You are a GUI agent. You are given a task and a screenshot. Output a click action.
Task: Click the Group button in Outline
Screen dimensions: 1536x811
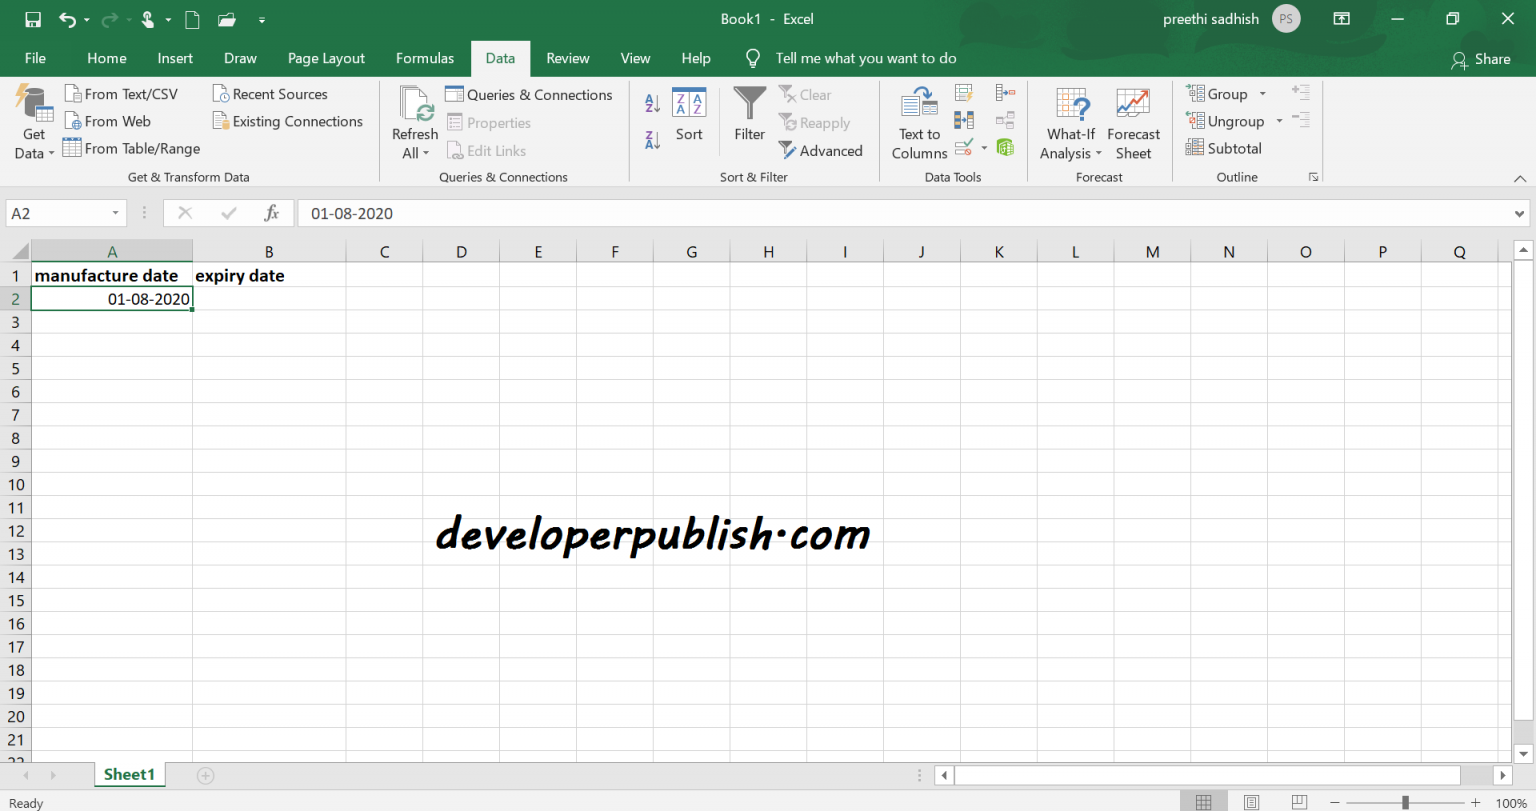(1222, 93)
